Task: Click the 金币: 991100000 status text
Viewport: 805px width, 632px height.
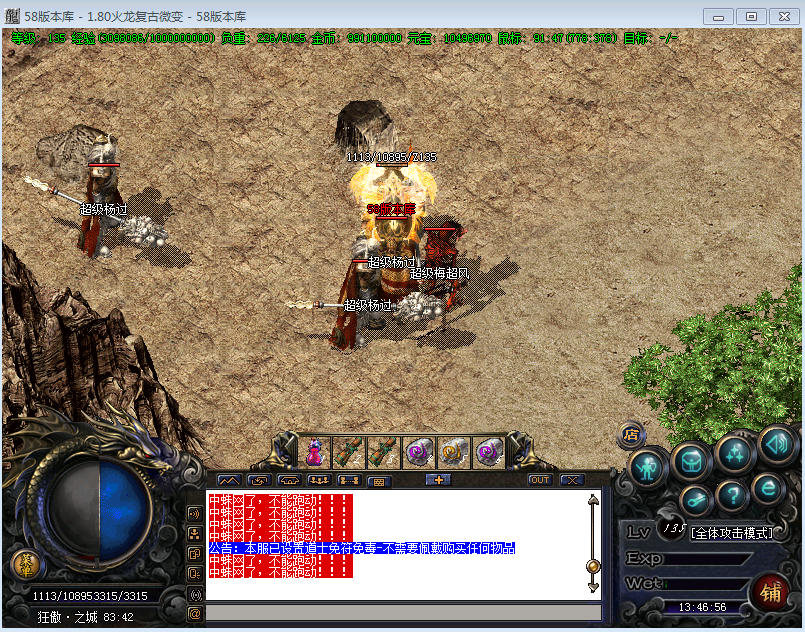Action: (x=357, y=38)
